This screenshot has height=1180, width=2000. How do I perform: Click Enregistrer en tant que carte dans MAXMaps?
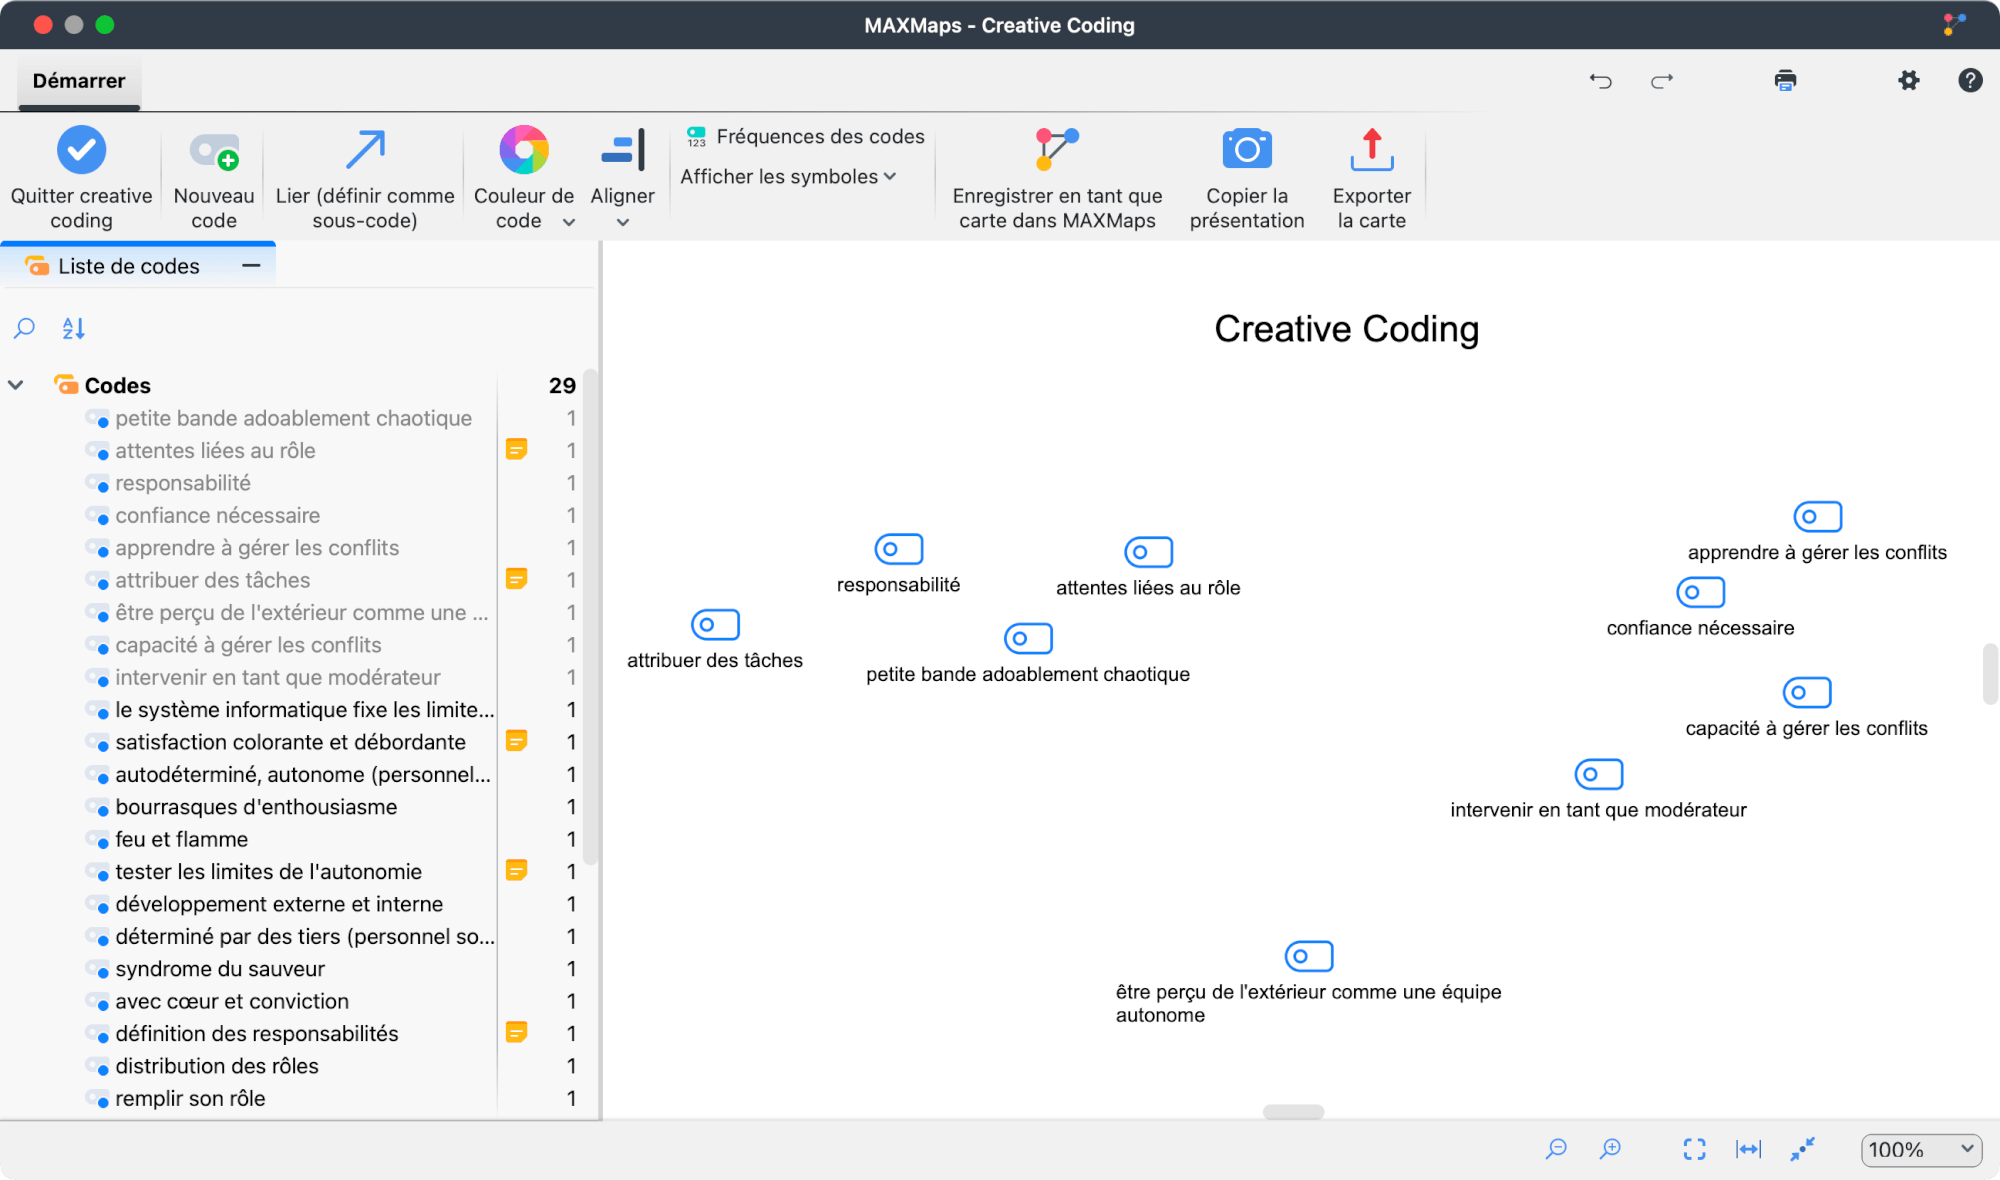(1057, 178)
